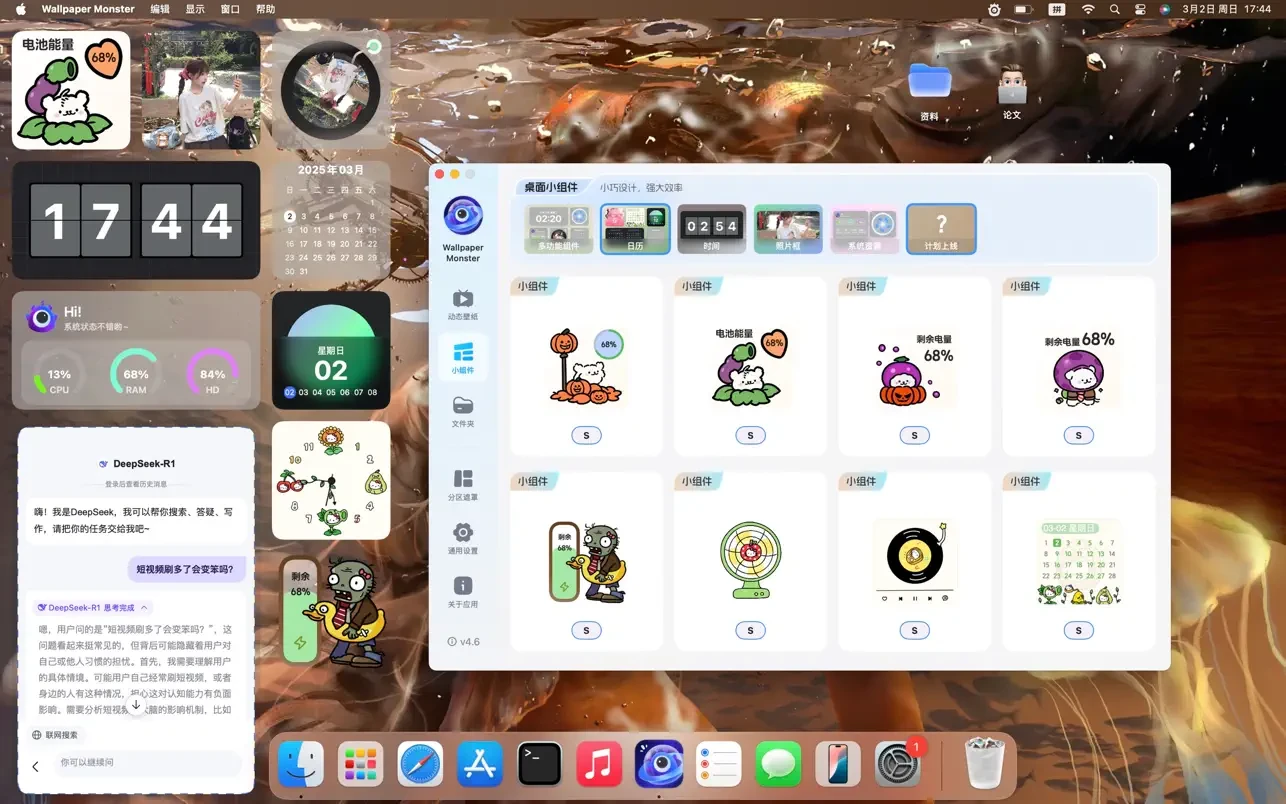
Task: Launch Terminal from the Dock
Action: 539,765
